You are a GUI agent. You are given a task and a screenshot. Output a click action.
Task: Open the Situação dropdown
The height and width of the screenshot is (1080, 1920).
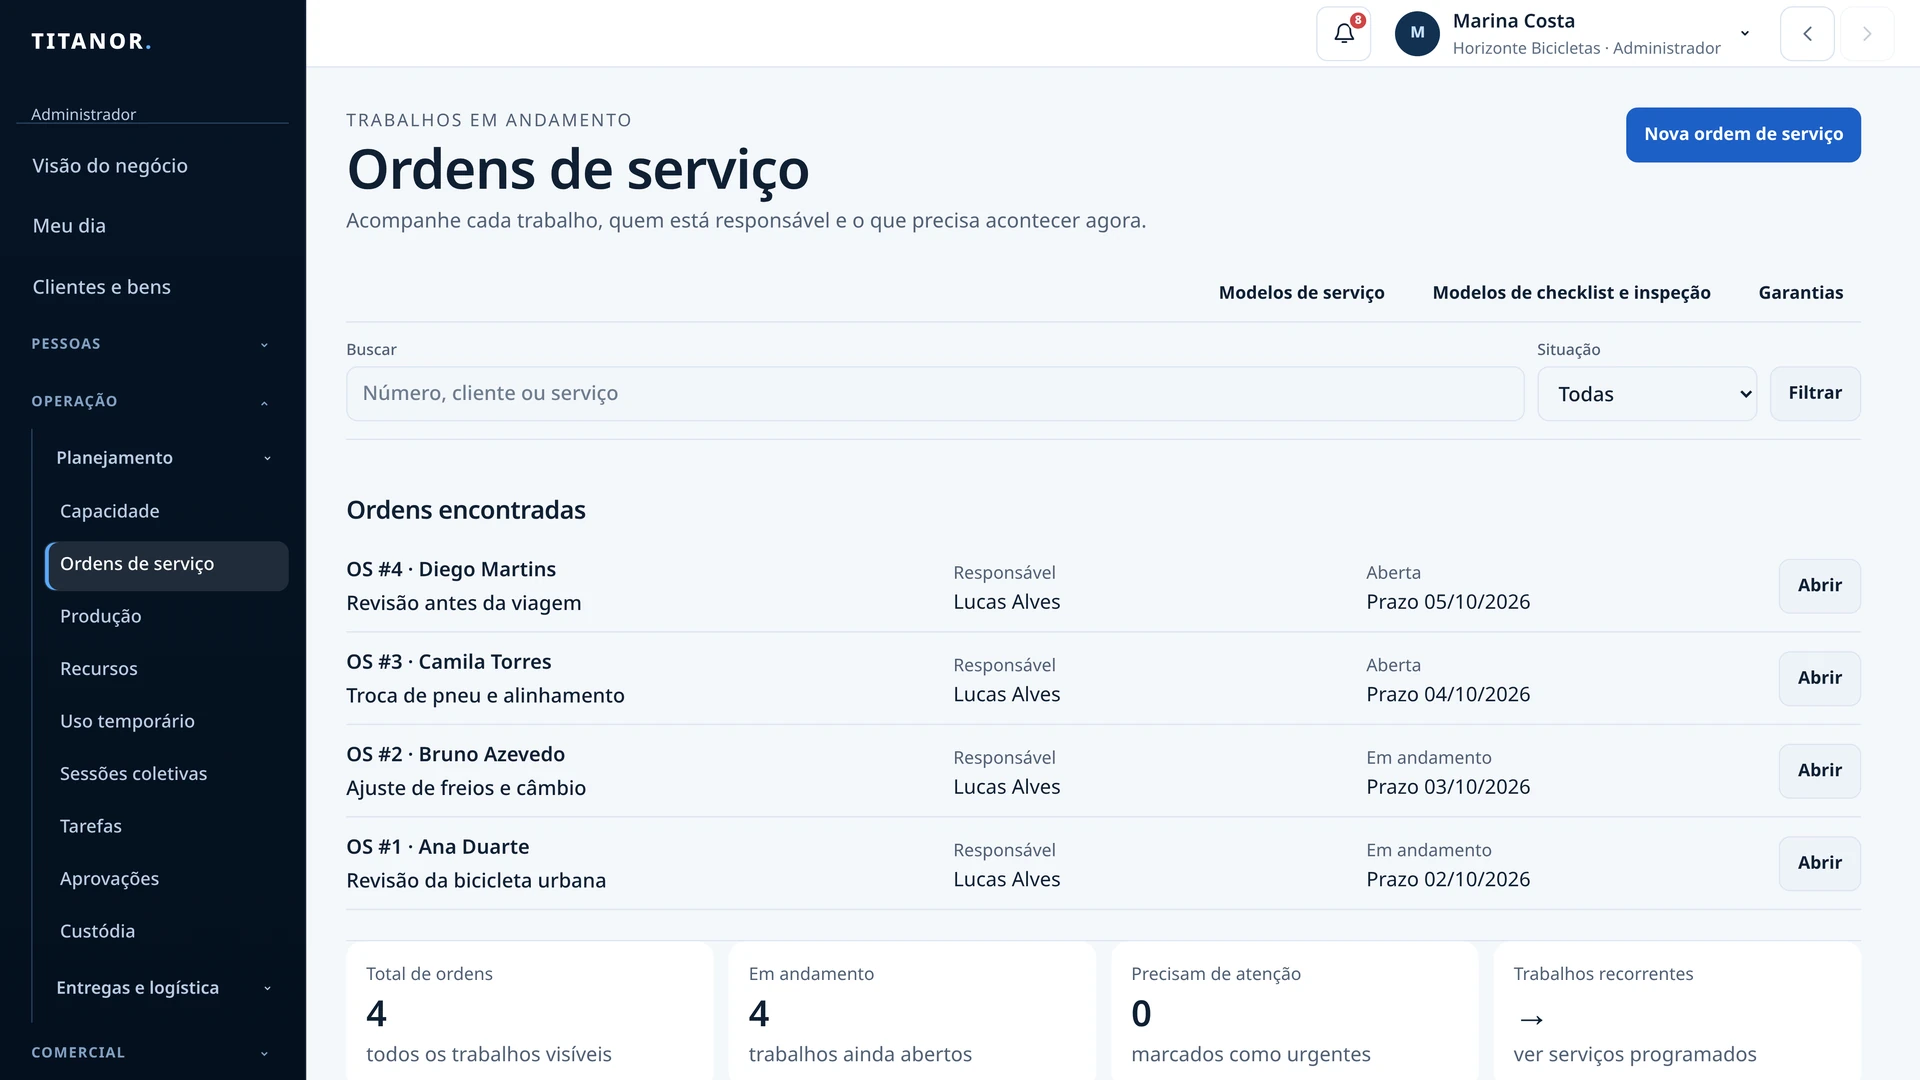tap(1647, 394)
